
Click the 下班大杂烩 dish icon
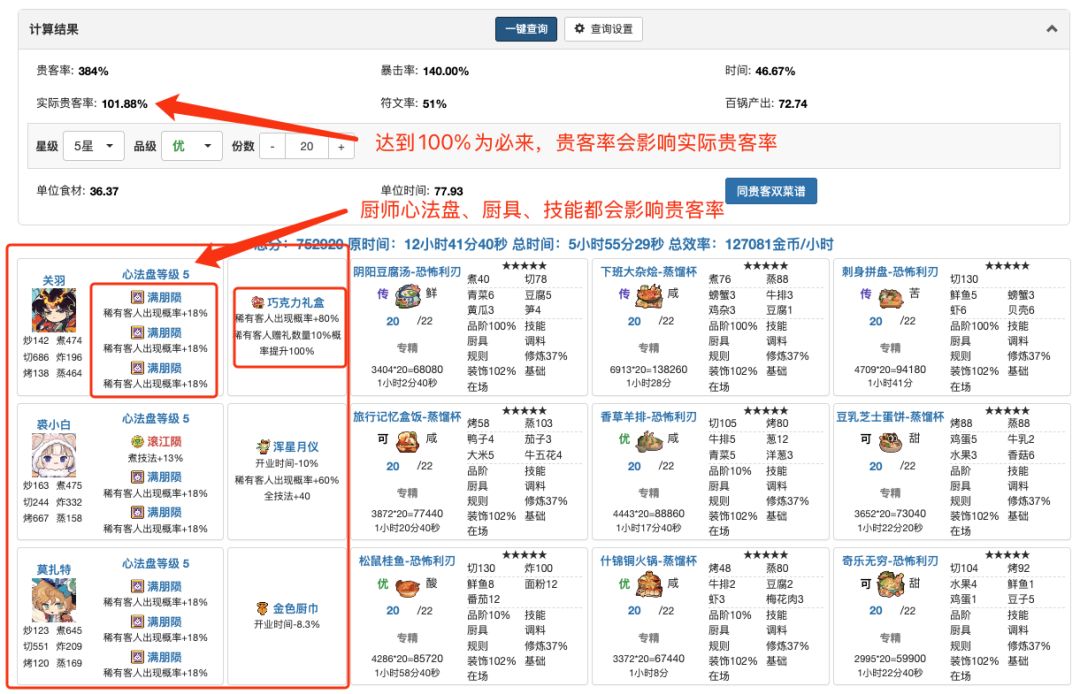(x=649, y=296)
